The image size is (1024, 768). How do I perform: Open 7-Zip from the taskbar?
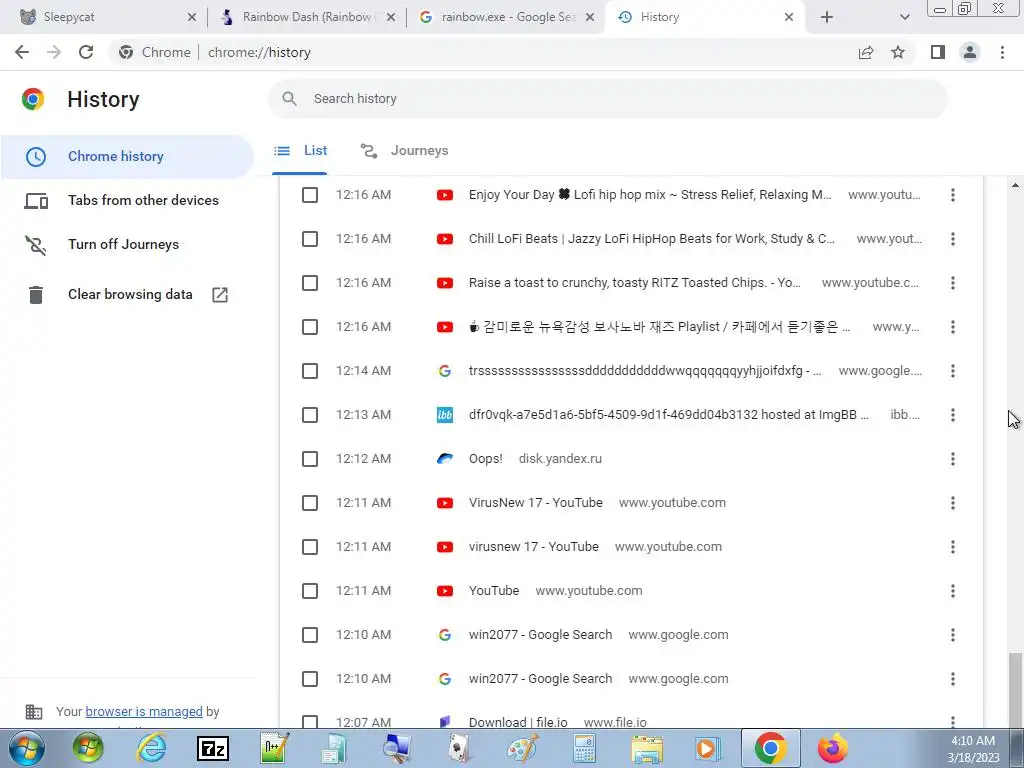pyautogui.click(x=213, y=748)
